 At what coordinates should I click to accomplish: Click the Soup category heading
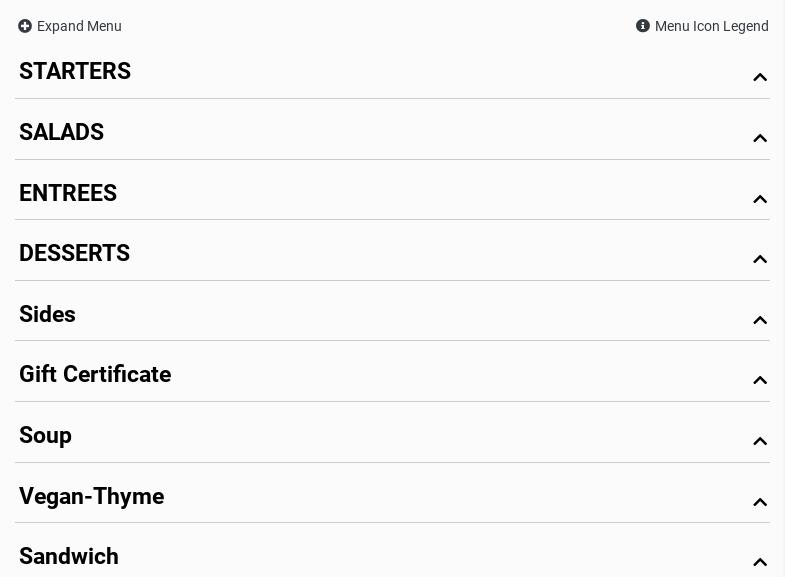(x=45, y=435)
